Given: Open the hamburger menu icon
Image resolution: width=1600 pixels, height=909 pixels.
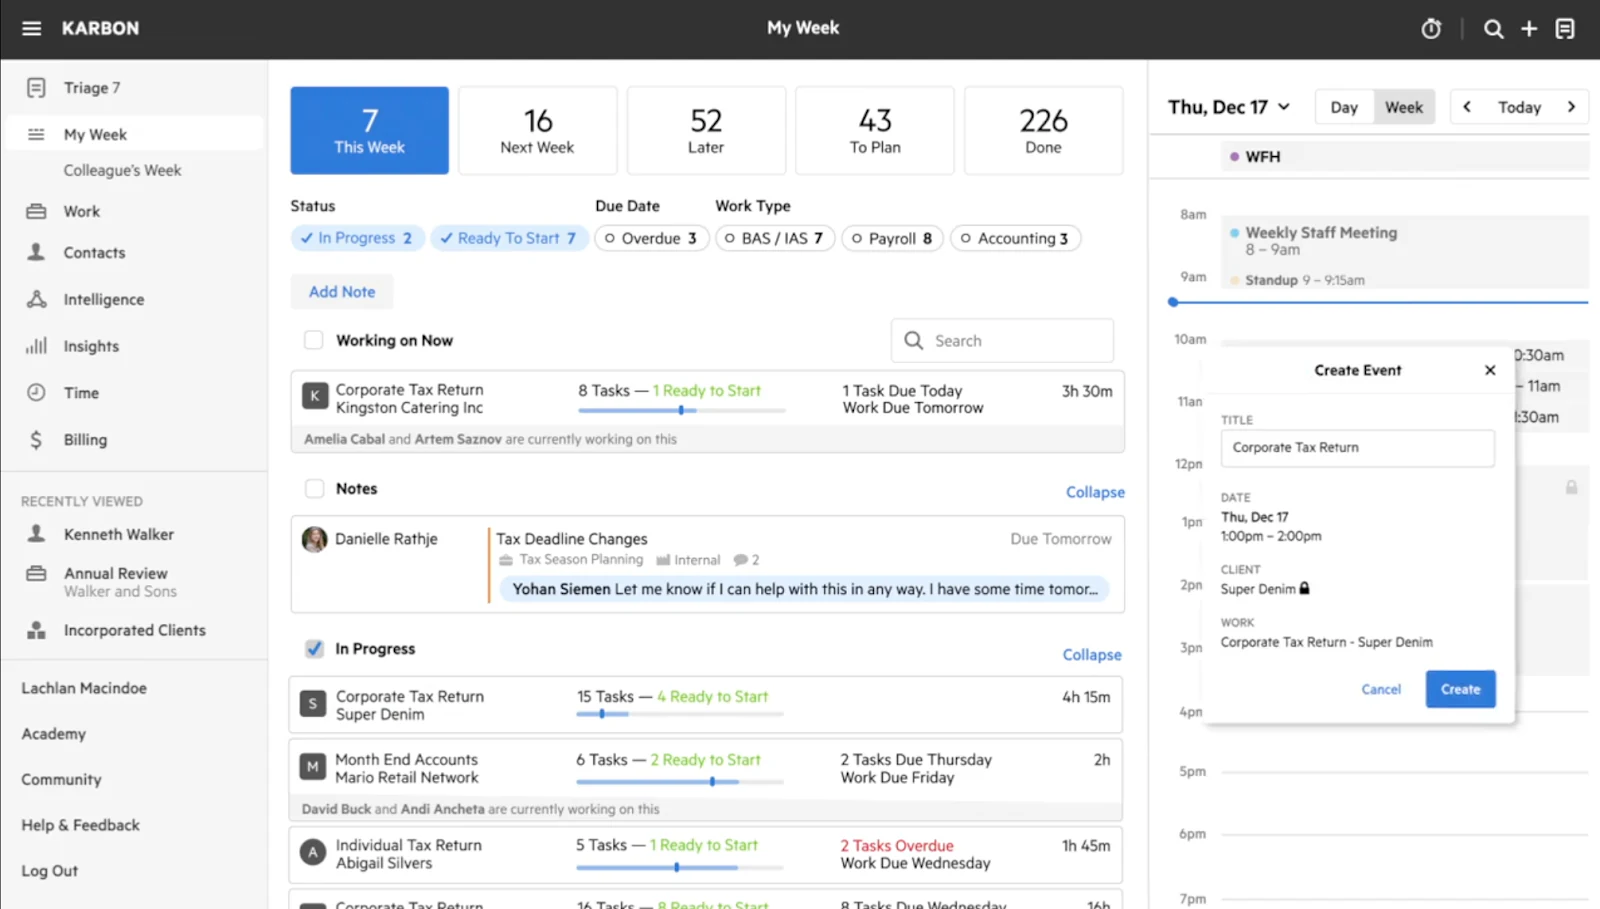Looking at the screenshot, I should pos(32,28).
